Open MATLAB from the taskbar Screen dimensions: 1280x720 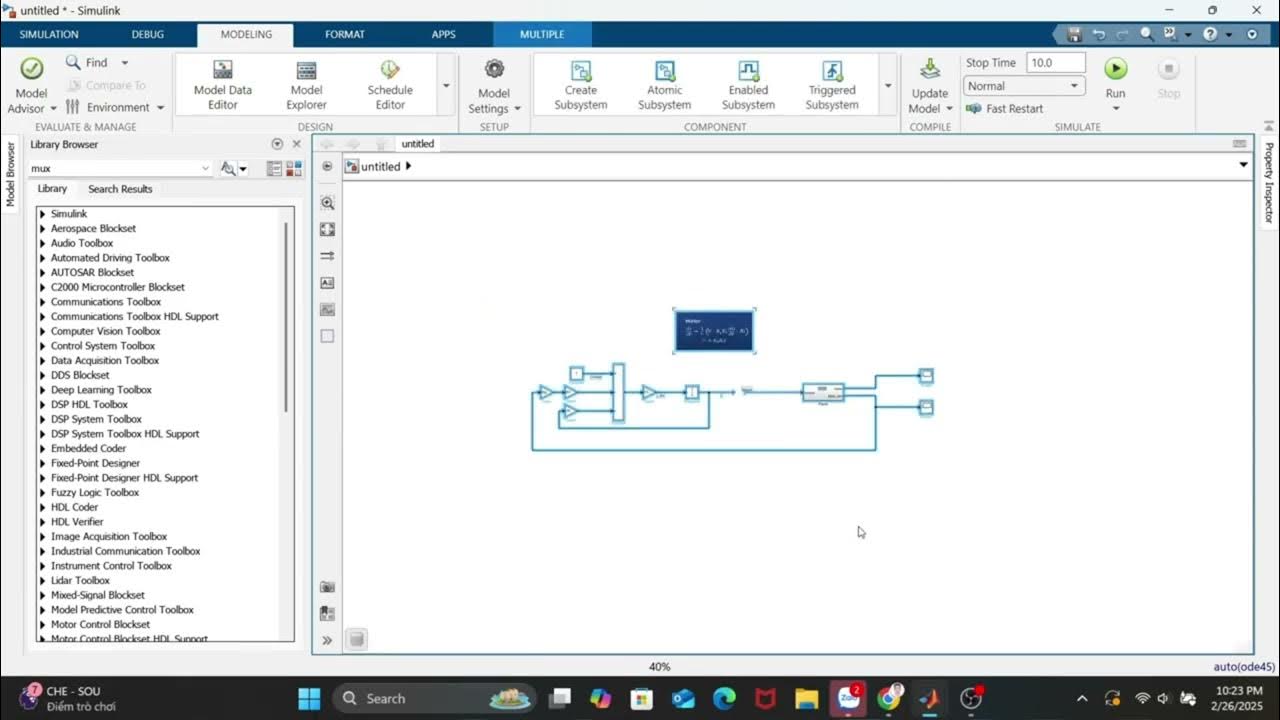(929, 698)
